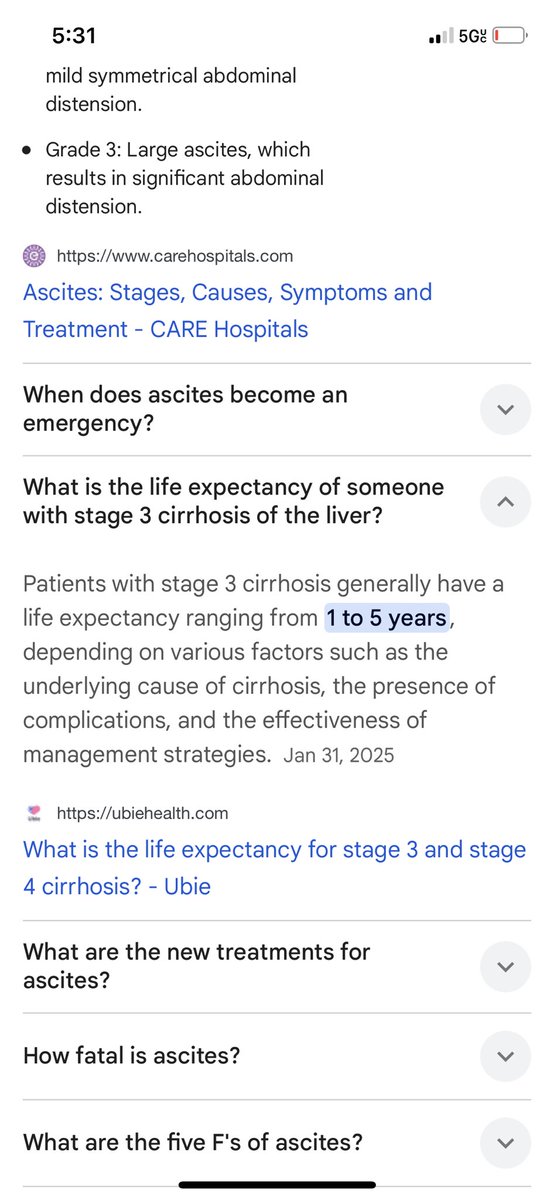Open the Ubie stage 3 and 4 cirrhosis link
554x1200 pixels.
click(274, 867)
